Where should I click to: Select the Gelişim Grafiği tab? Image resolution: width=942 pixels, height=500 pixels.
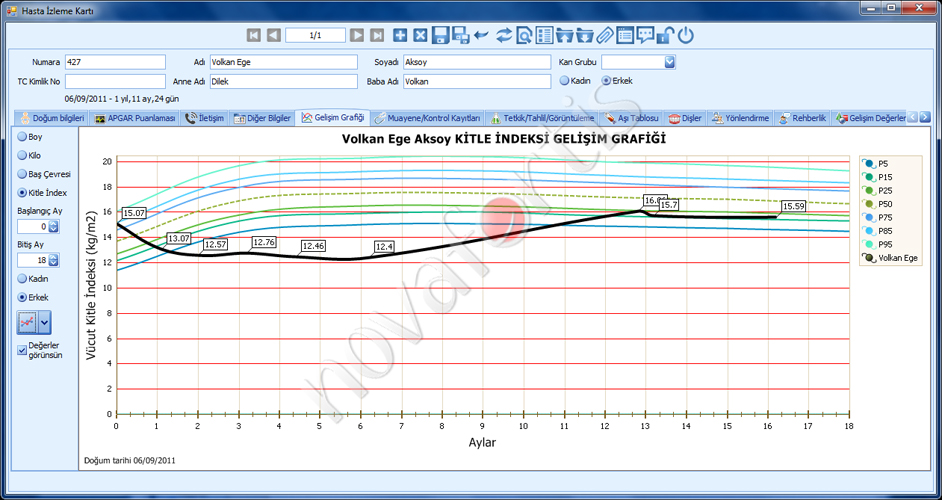(333, 118)
